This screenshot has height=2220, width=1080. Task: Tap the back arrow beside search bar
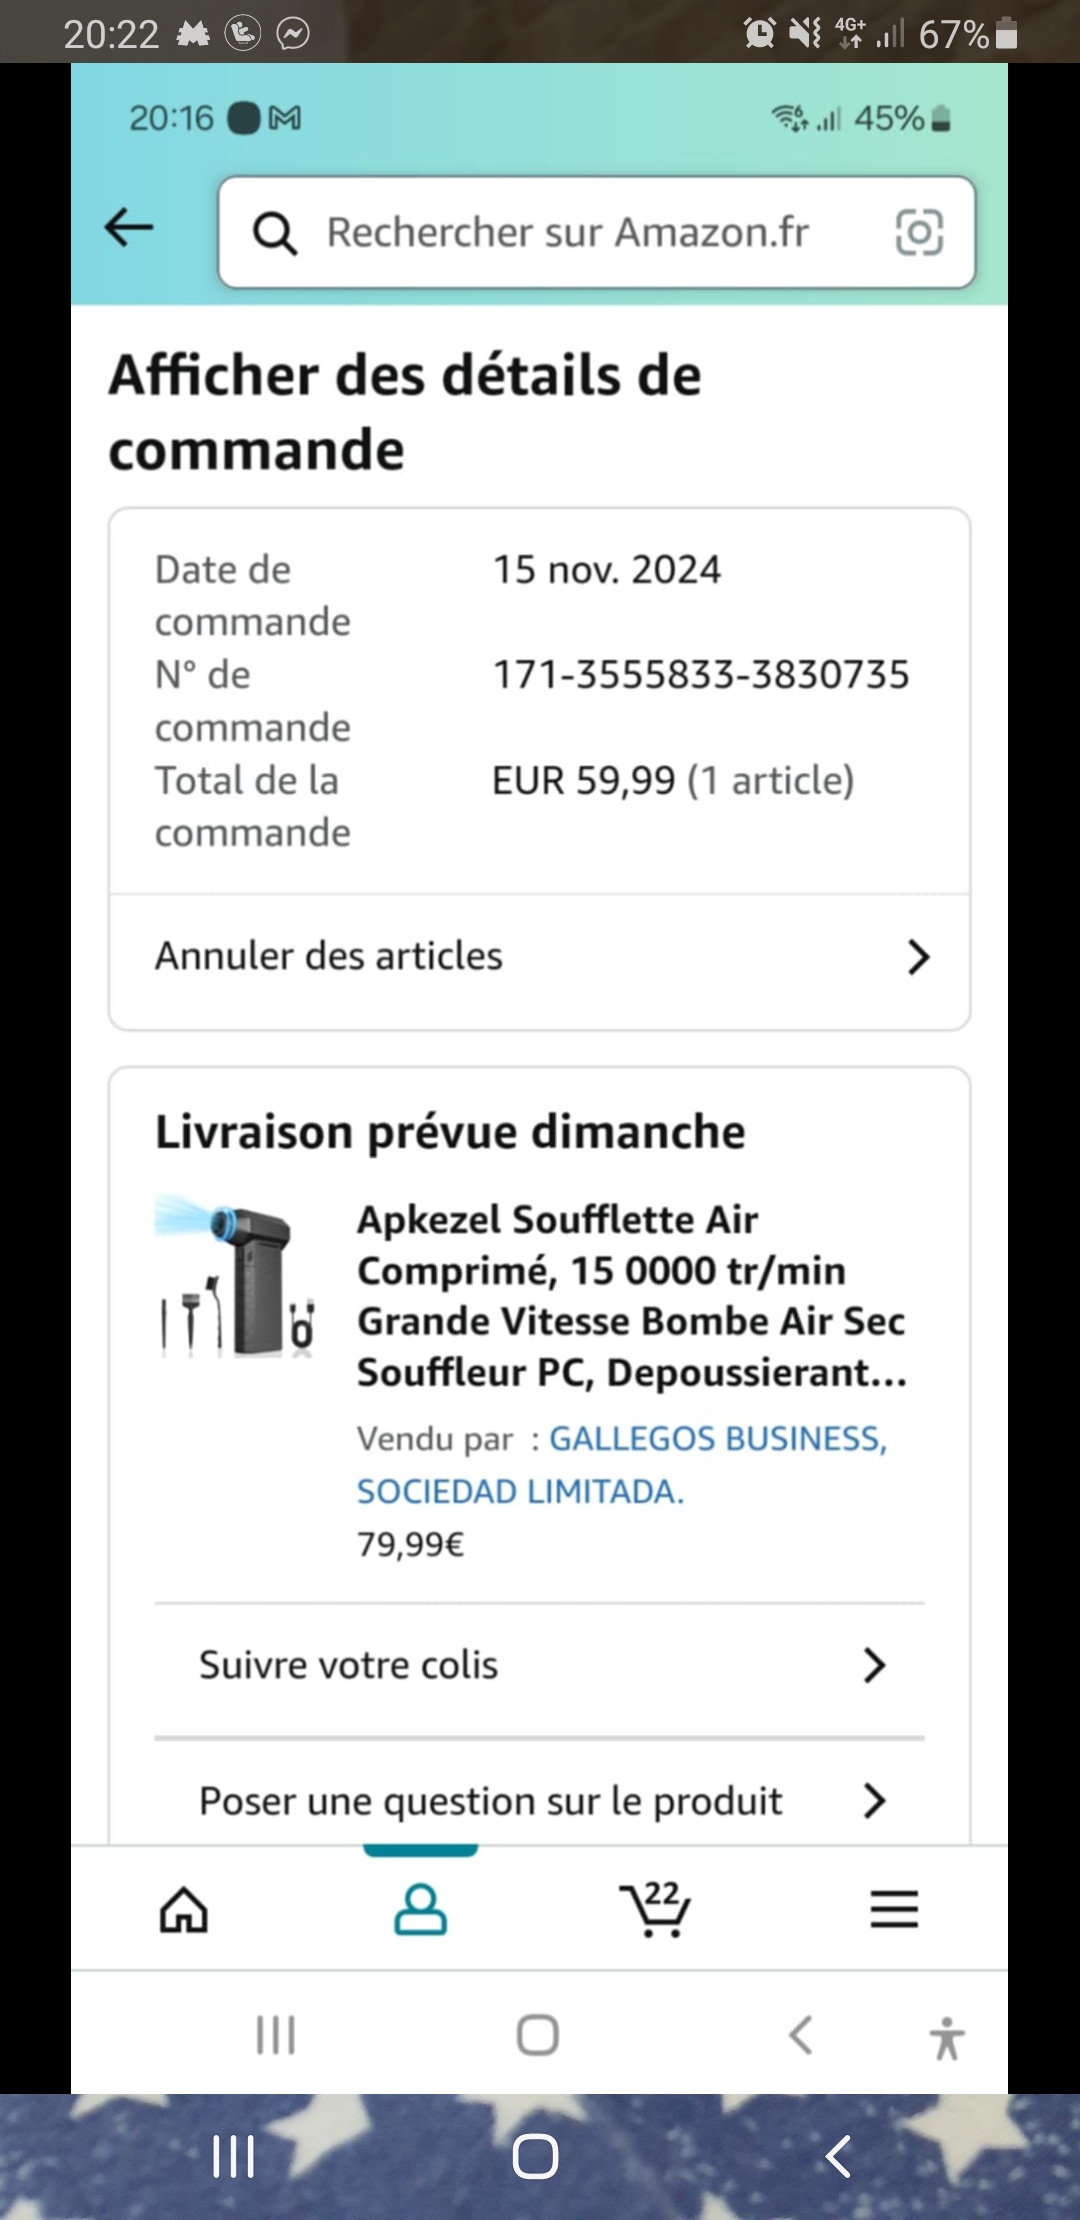pyautogui.click(x=129, y=228)
